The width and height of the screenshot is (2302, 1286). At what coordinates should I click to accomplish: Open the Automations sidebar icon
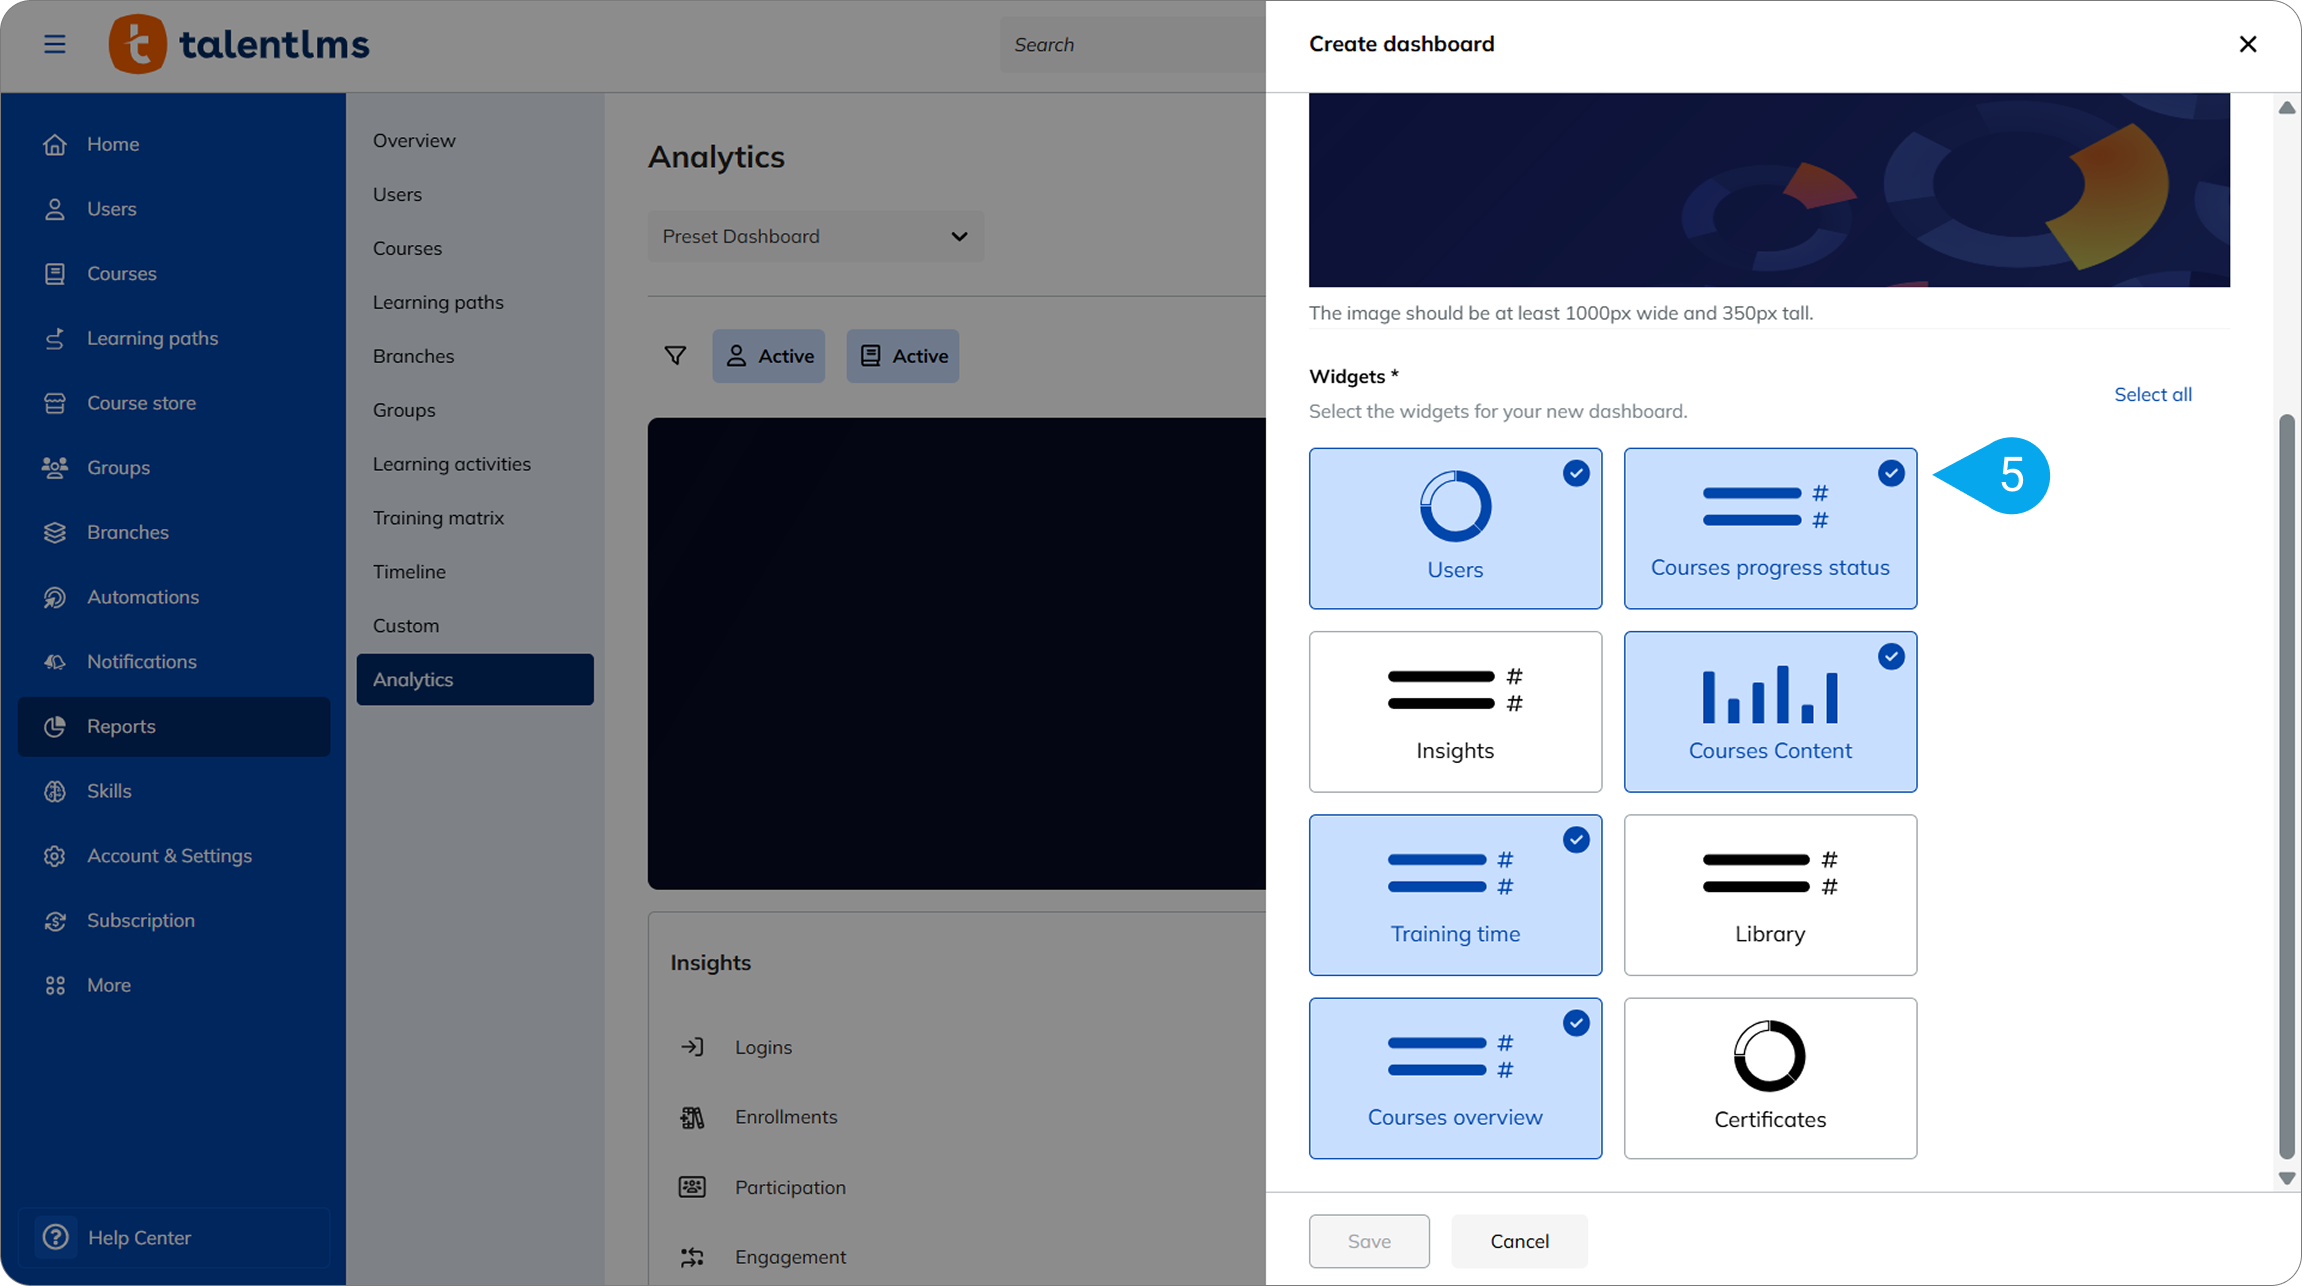pos(55,597)
